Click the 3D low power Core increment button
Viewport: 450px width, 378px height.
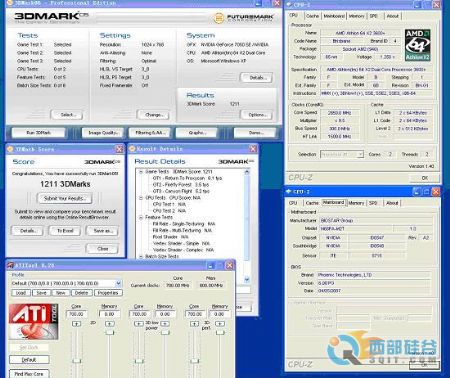click(138, 324)
